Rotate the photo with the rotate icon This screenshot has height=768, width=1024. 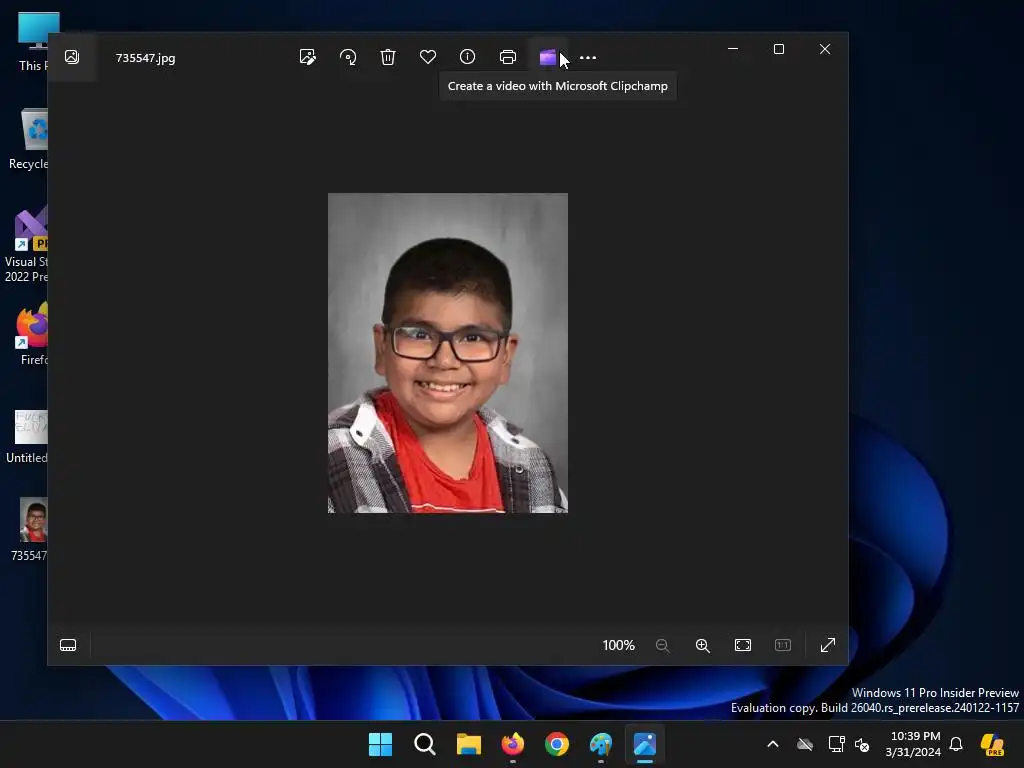348,57
